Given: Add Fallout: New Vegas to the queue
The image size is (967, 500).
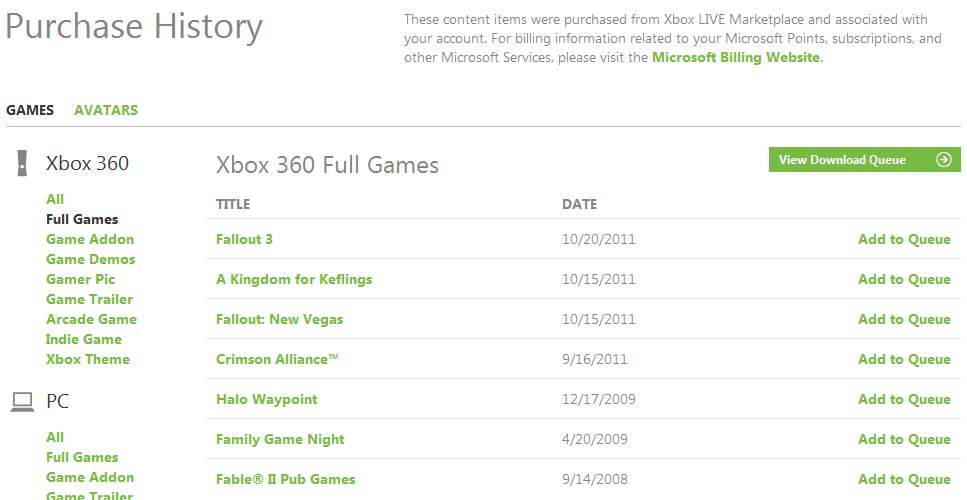Looking at the screenshot, I should (904, 319).
